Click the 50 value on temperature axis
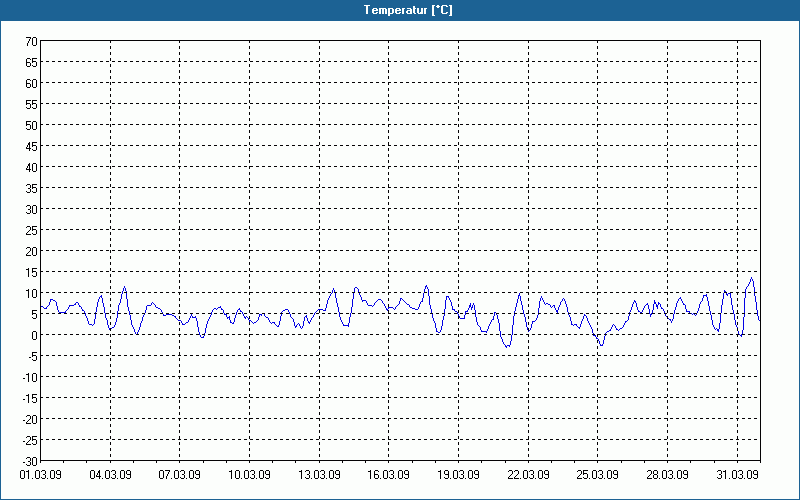Viewport: 800px width, 500px height. pos(32,125)
